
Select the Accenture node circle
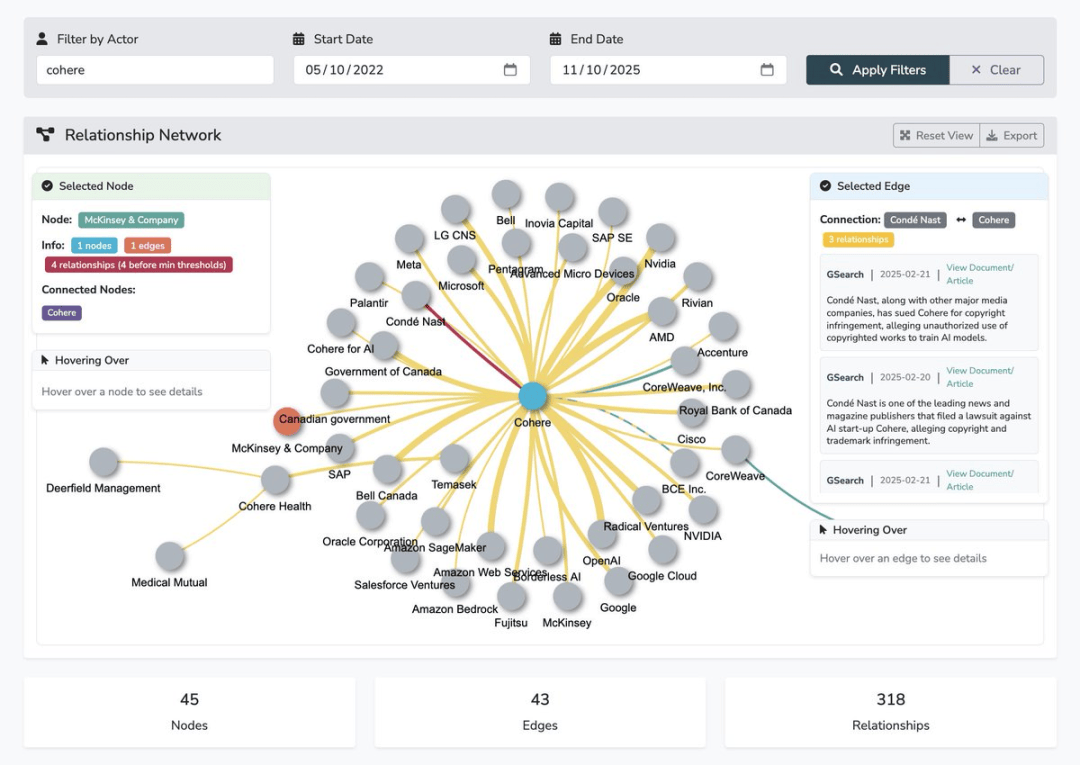coord(722,326)
